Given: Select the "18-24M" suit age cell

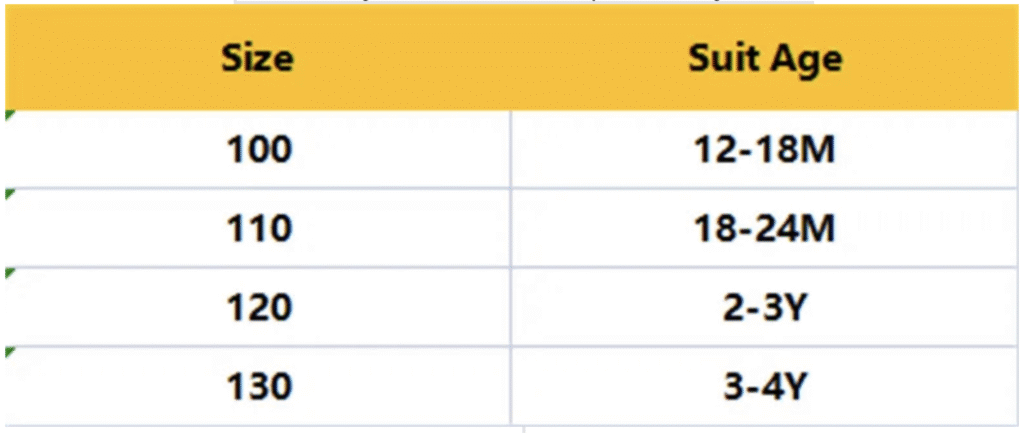Looking at the screenshot, I should click(x=765, y=228).
